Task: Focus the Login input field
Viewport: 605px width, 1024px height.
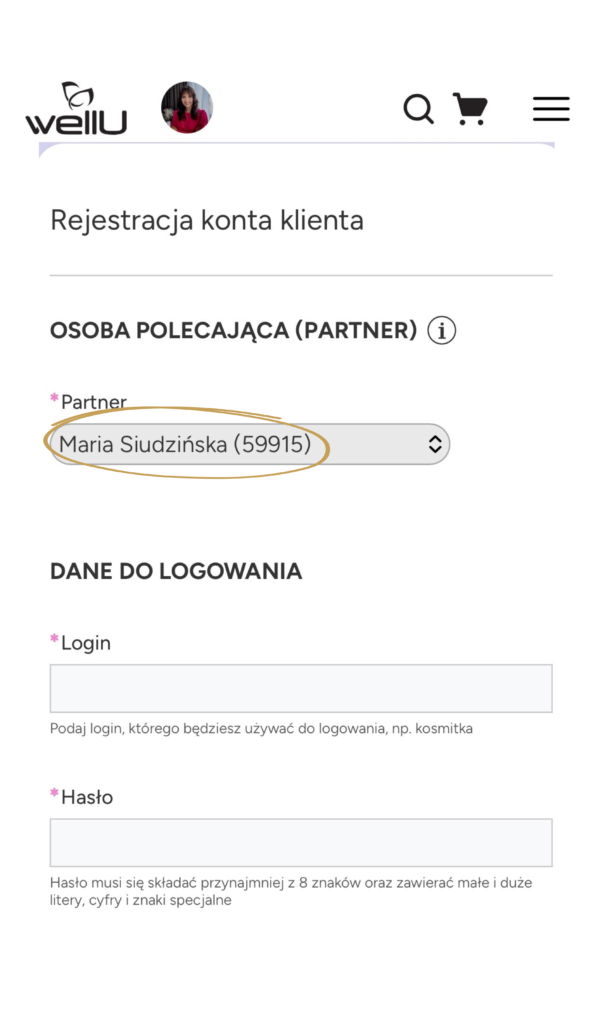Action: tap(301, 688)
